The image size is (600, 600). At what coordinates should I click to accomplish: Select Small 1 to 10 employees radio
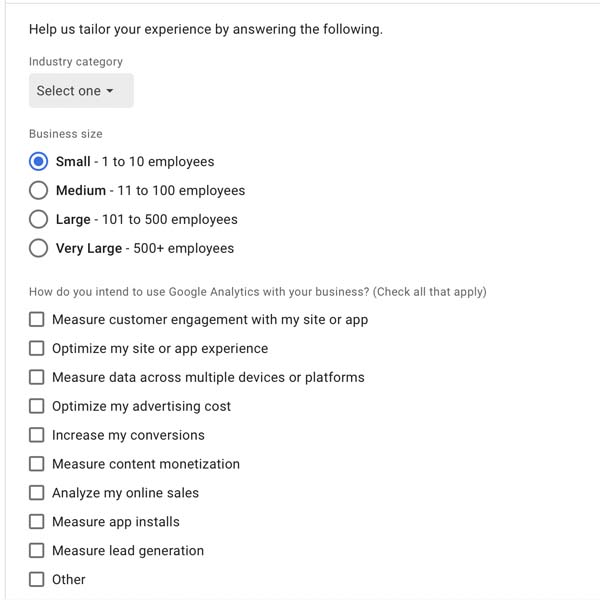click(38, 161)
